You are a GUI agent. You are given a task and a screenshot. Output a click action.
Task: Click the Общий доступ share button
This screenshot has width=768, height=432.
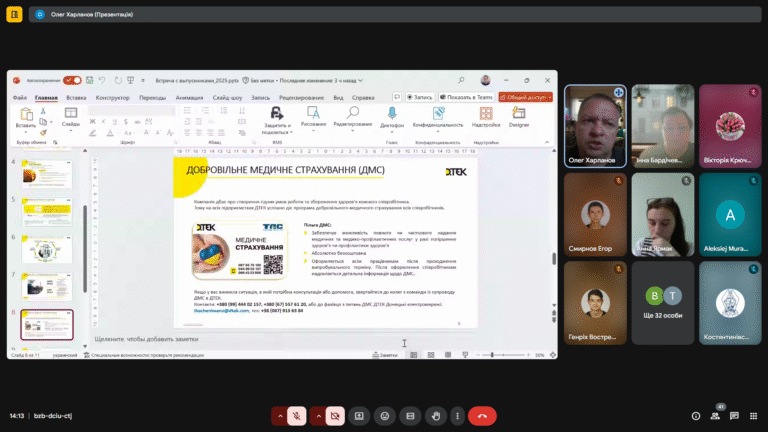[x=526, y=97]
